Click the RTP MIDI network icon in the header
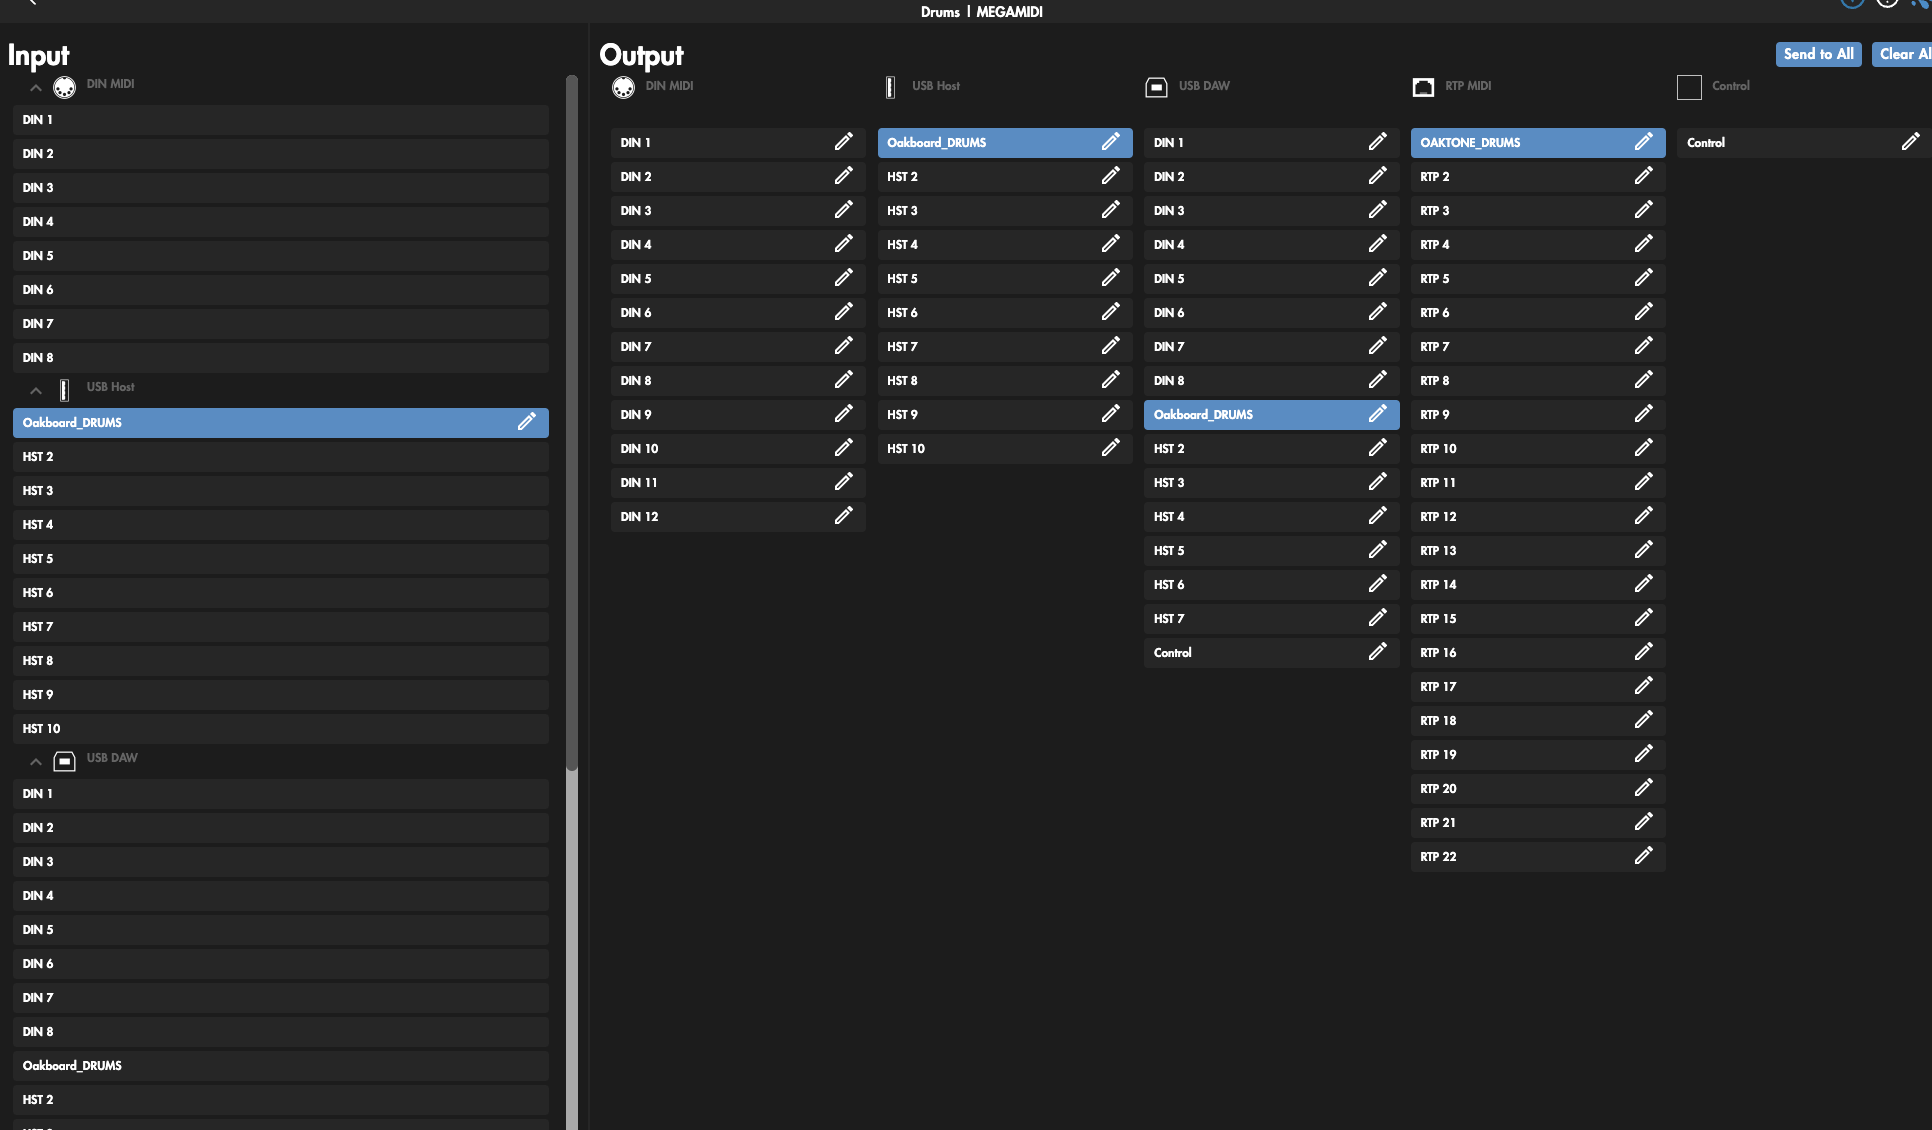Viewport: 1932px width, 1130px height. tap(1423, 87)
